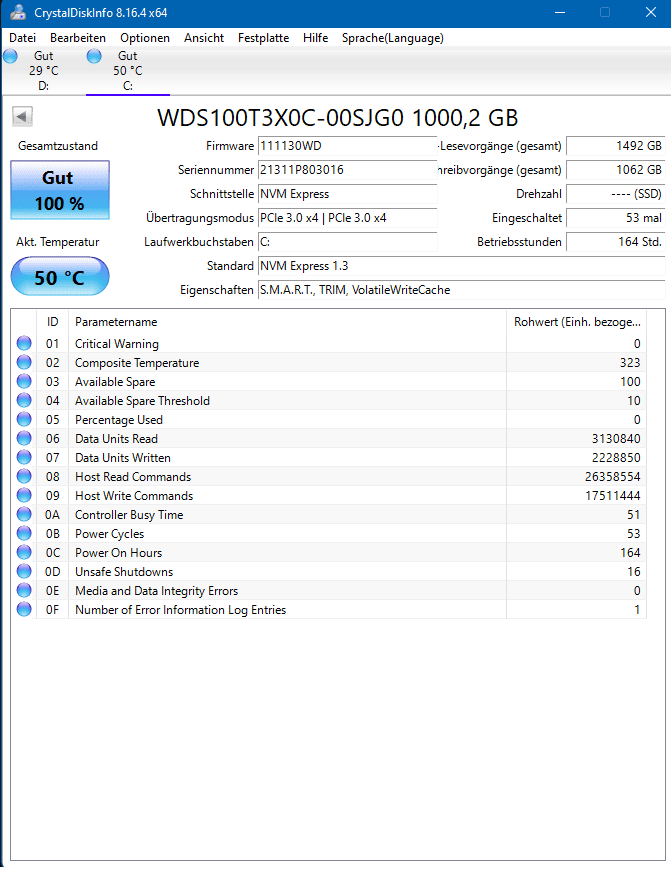The image size is (671, 870).
Task: Click the Eigenschaften field with S.M.A.R.T., TRIM
Action: (x=462, y=290)
